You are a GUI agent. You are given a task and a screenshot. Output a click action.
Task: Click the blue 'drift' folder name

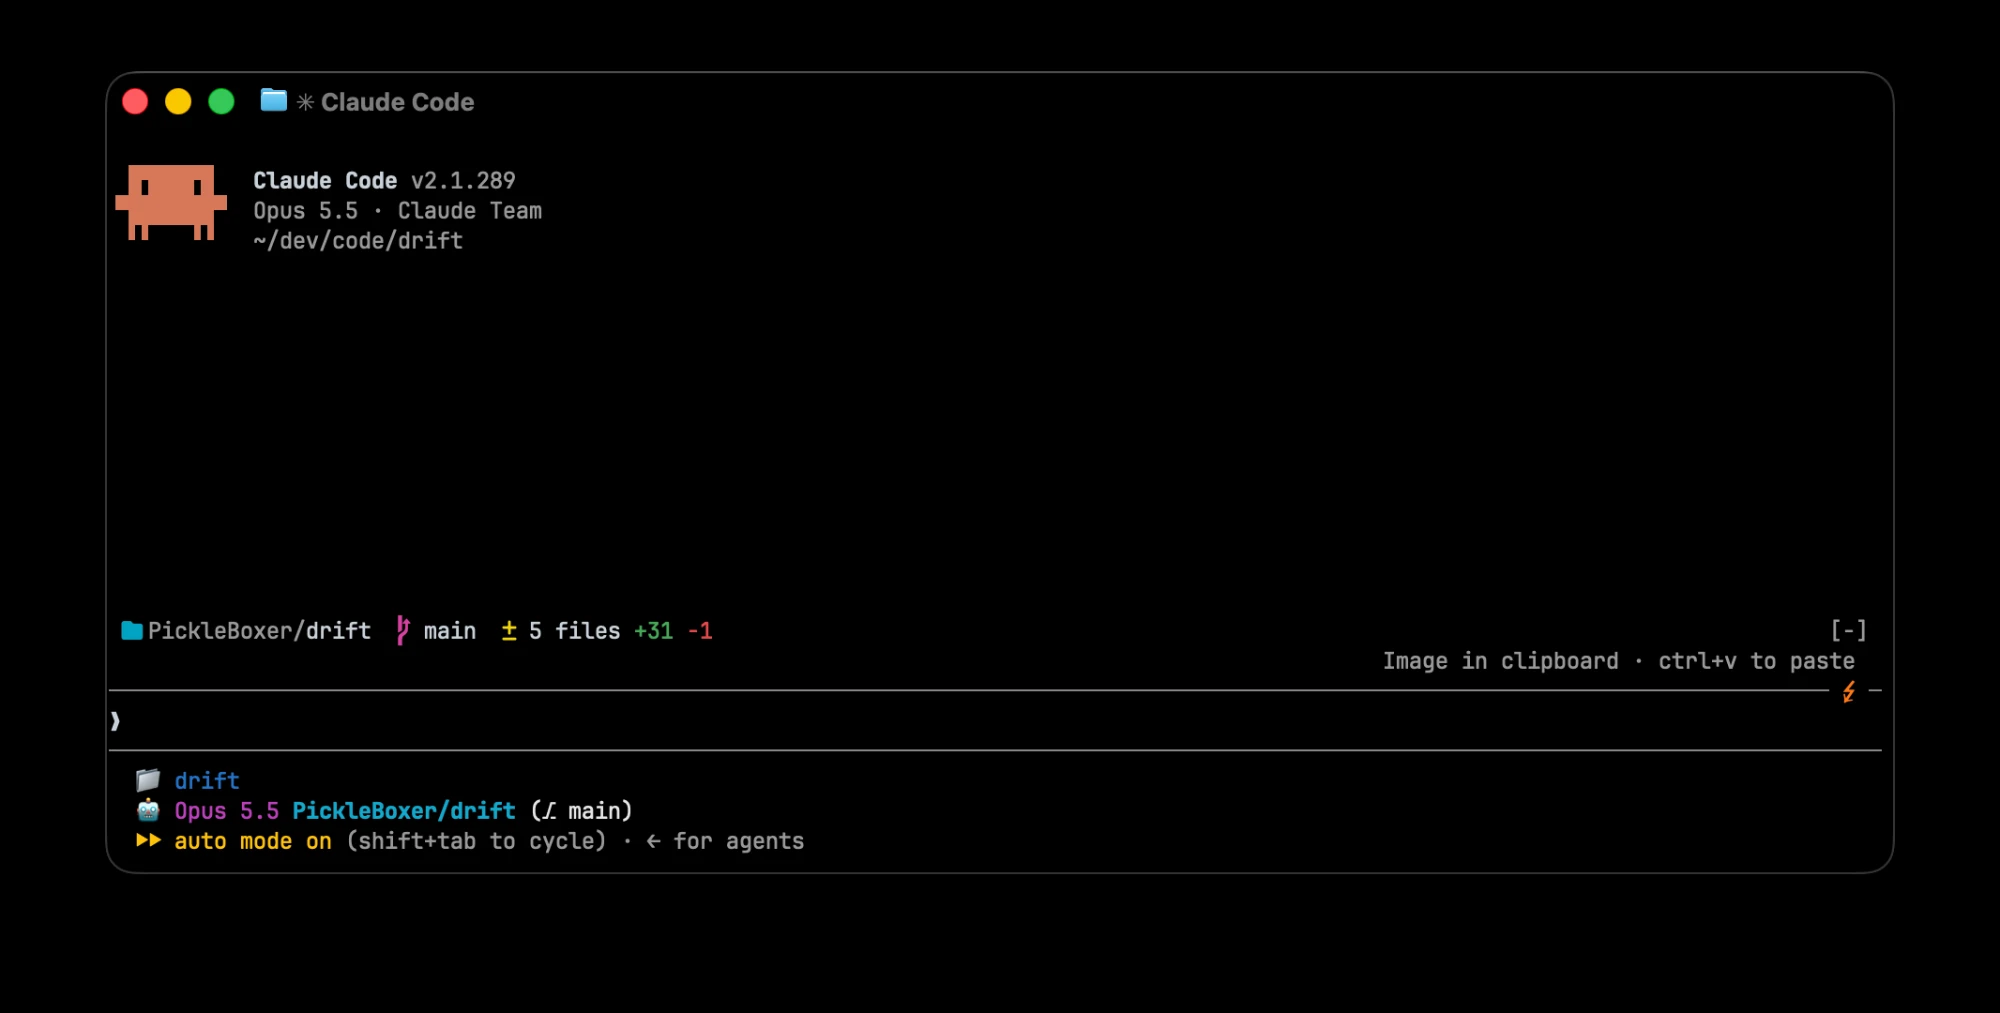[x=207, y=781]
